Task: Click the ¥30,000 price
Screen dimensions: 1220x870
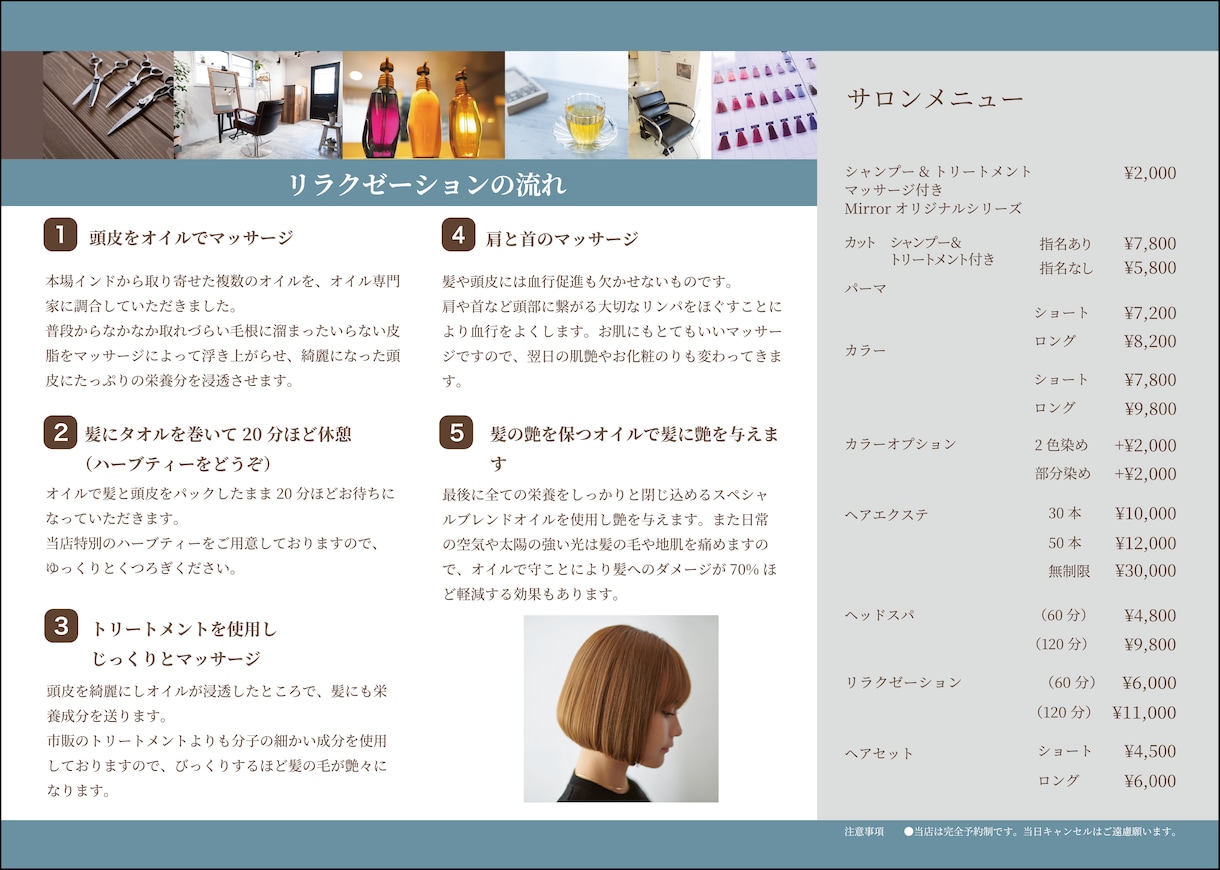Action: coord(1146,571)
